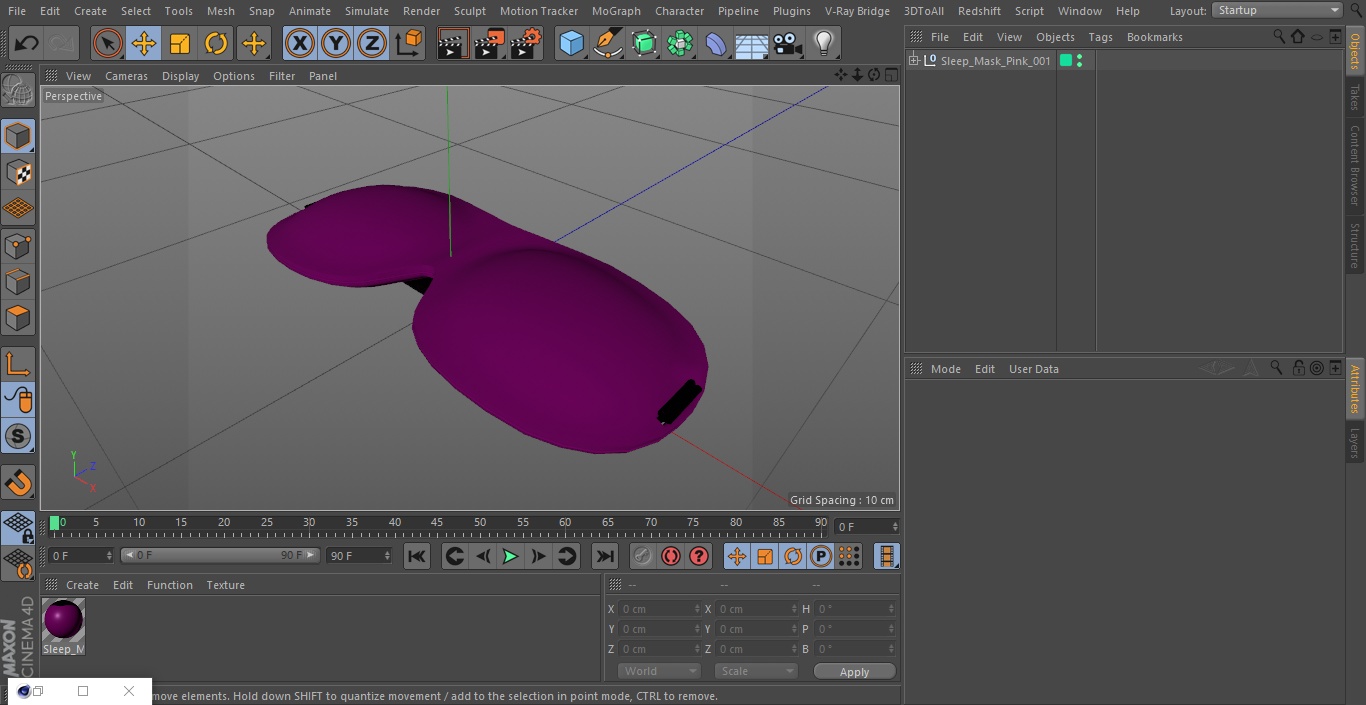Image resolution: width=1366 pixels, height=705 pixels.
Task: Click stepper on end frame 90 F field
Action: 387,556
